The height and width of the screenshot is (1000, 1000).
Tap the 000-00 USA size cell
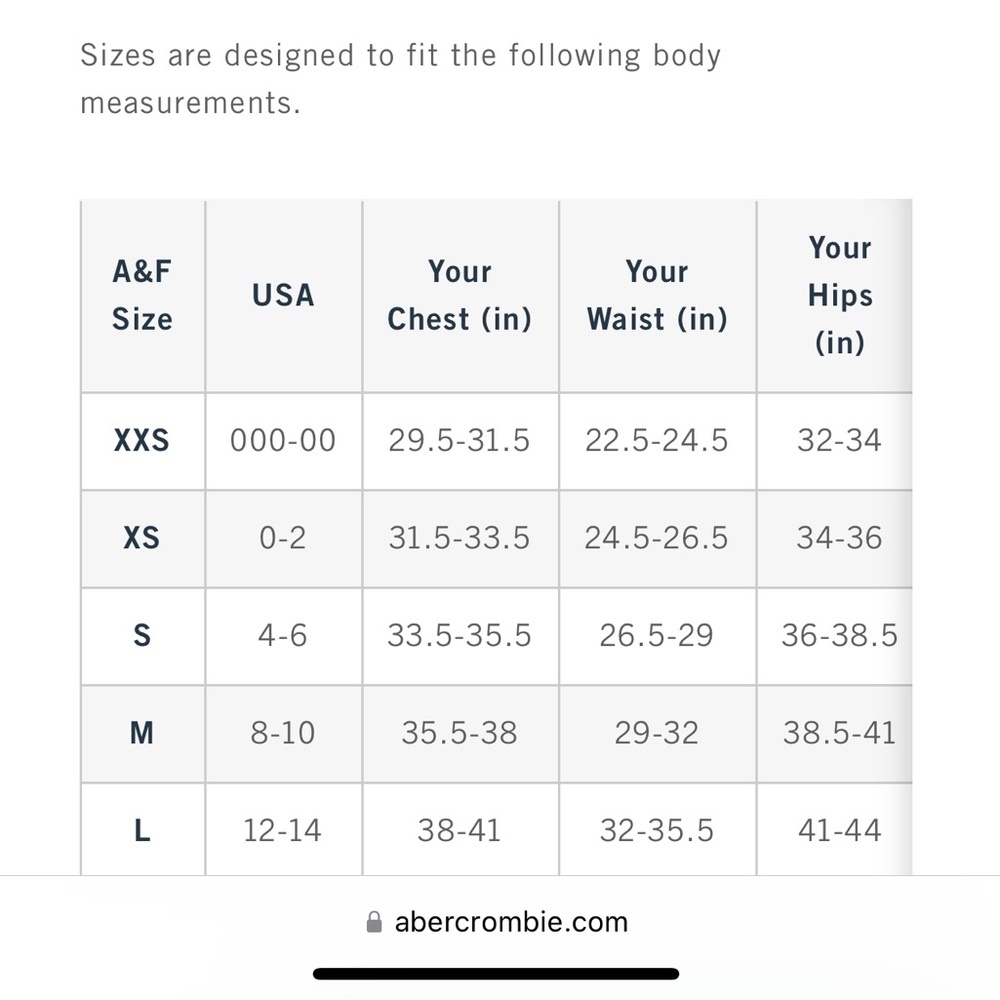click(x=283, y=440)
